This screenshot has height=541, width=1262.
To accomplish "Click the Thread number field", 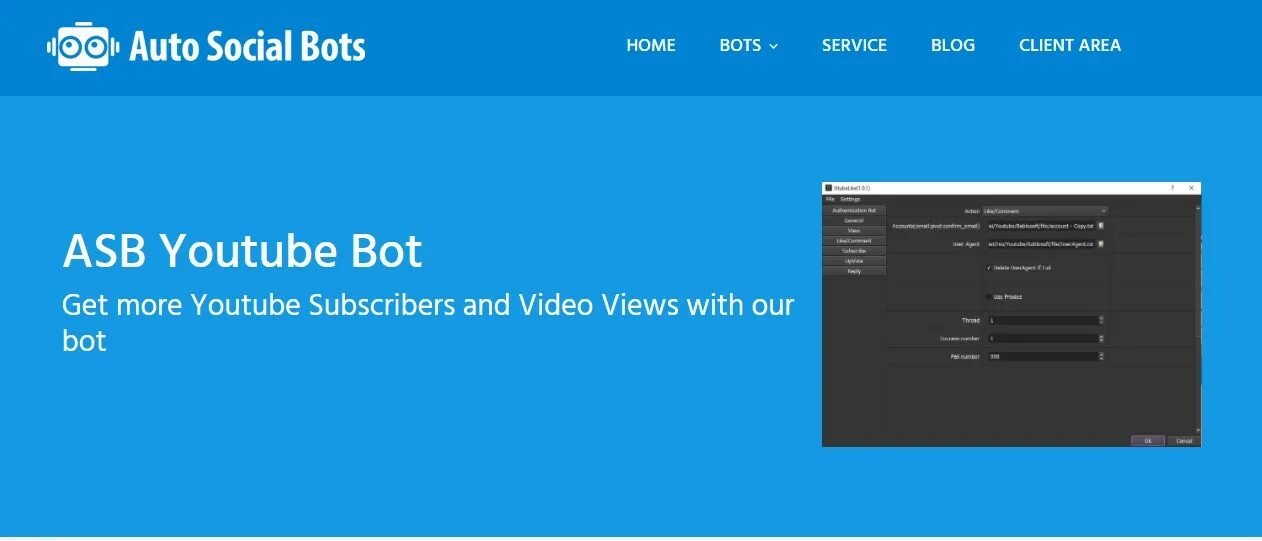I will coord(1041,320).
